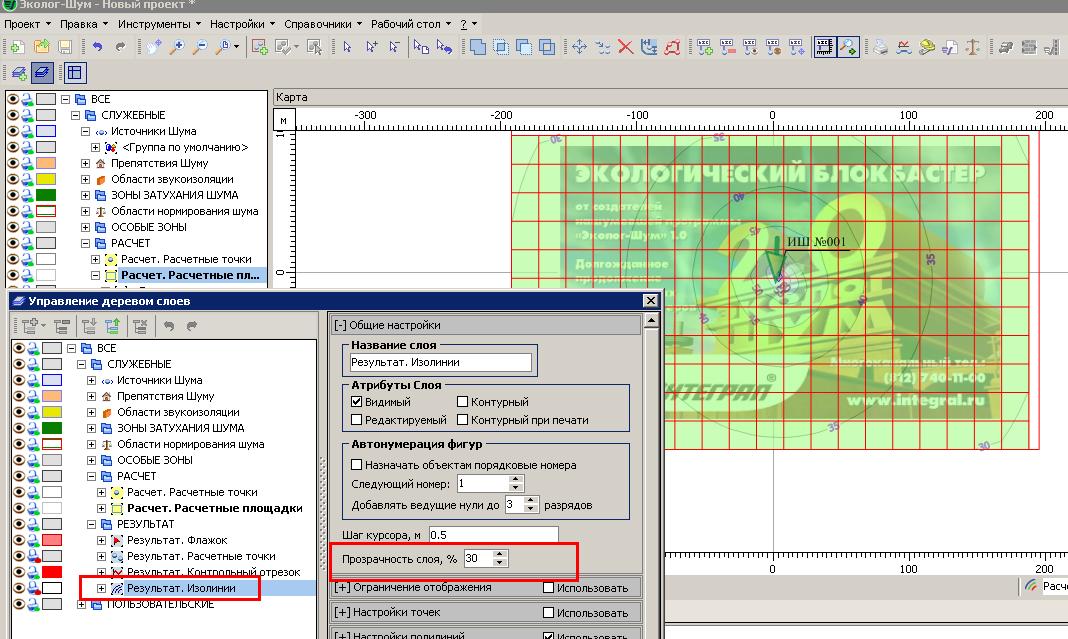Click the Название слоя text field
Image resolution: width=1068 pixels, height=639 pixels.
(440, 363)
